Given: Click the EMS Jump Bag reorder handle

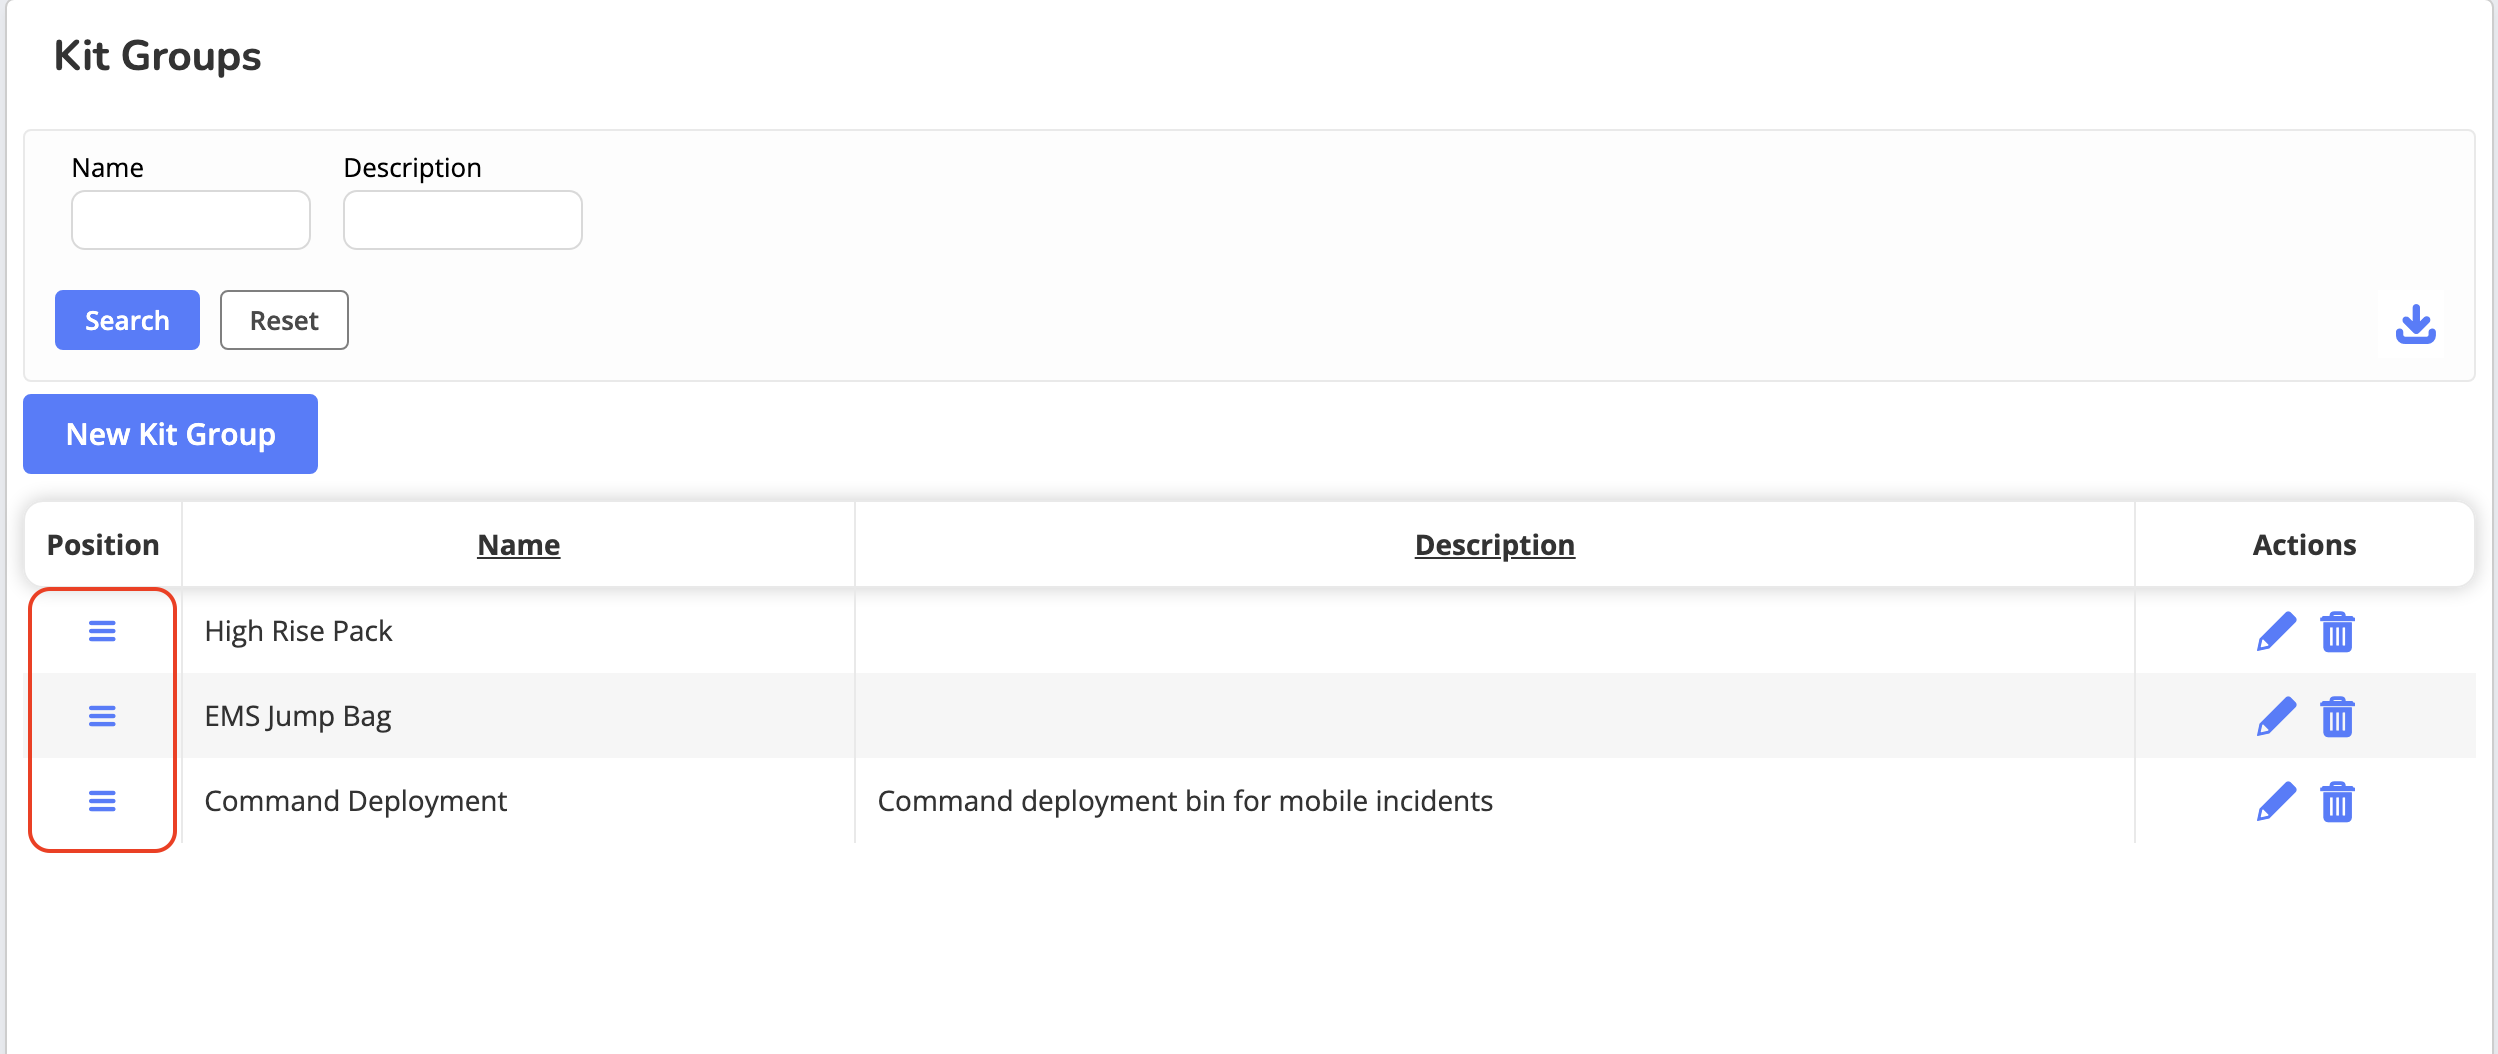Looking at the screenshot, I should click(x=102, y=716).
